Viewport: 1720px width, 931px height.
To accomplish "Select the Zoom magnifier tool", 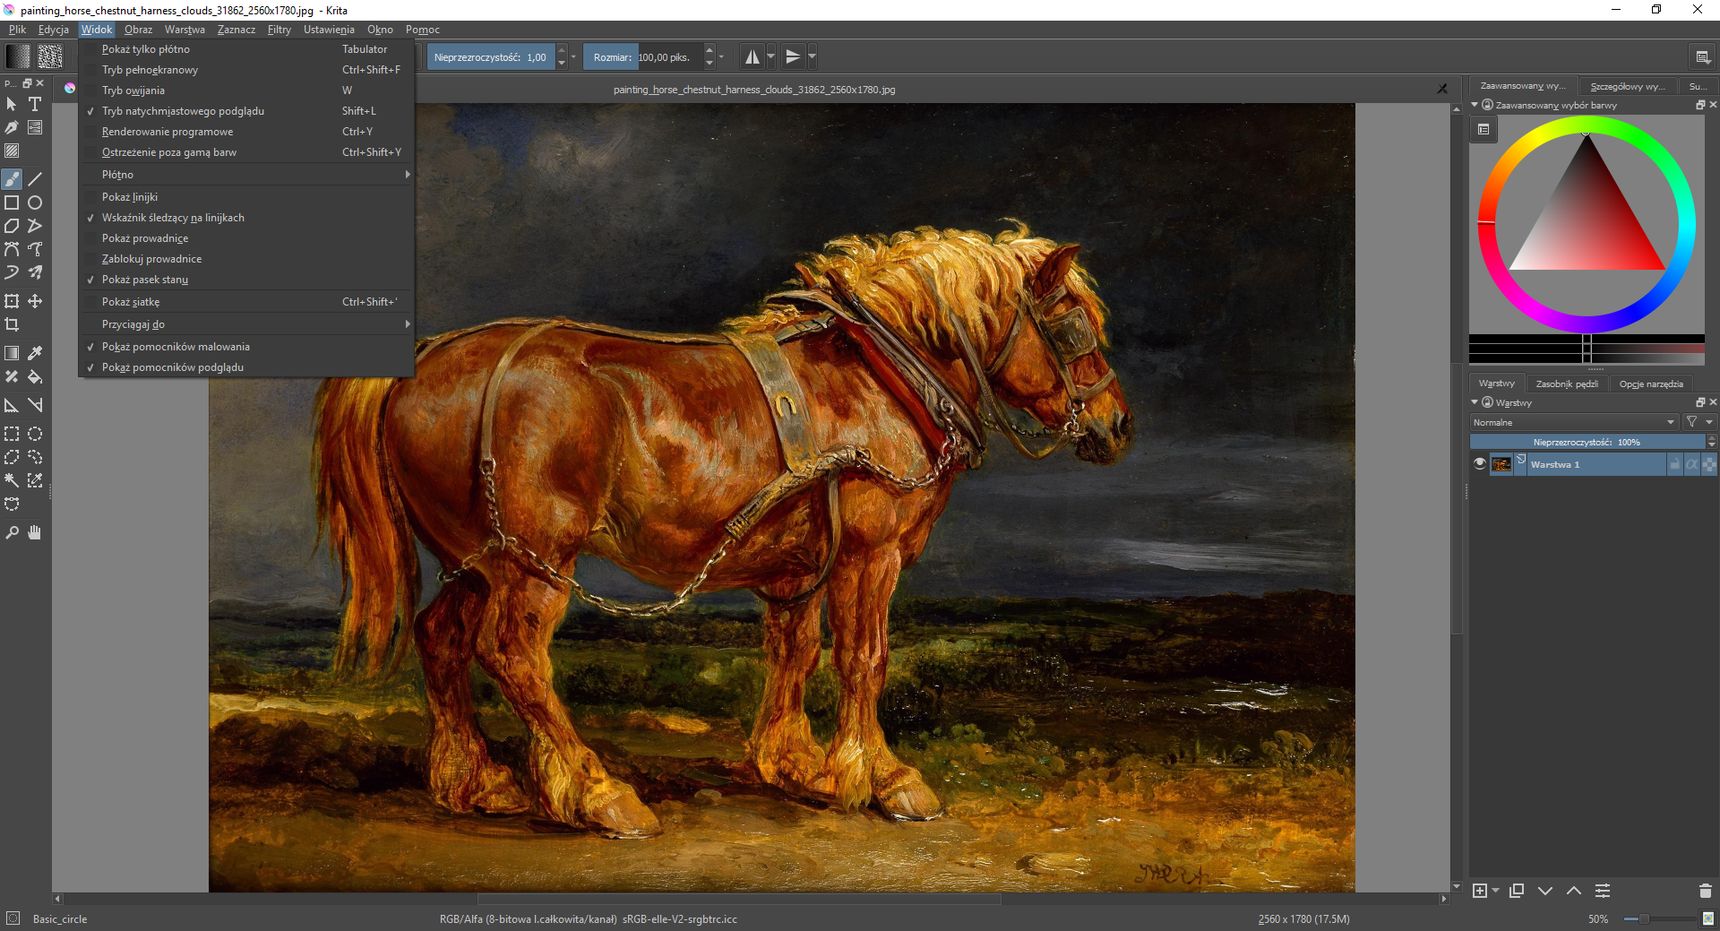I will pos(12,533).
